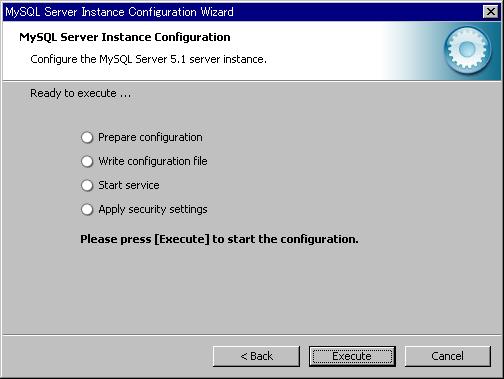Viewport: 504px width, 379px height.
Task: Select the Start service step indicator circle
Action: pyautogui.click(x=87, y=185)
